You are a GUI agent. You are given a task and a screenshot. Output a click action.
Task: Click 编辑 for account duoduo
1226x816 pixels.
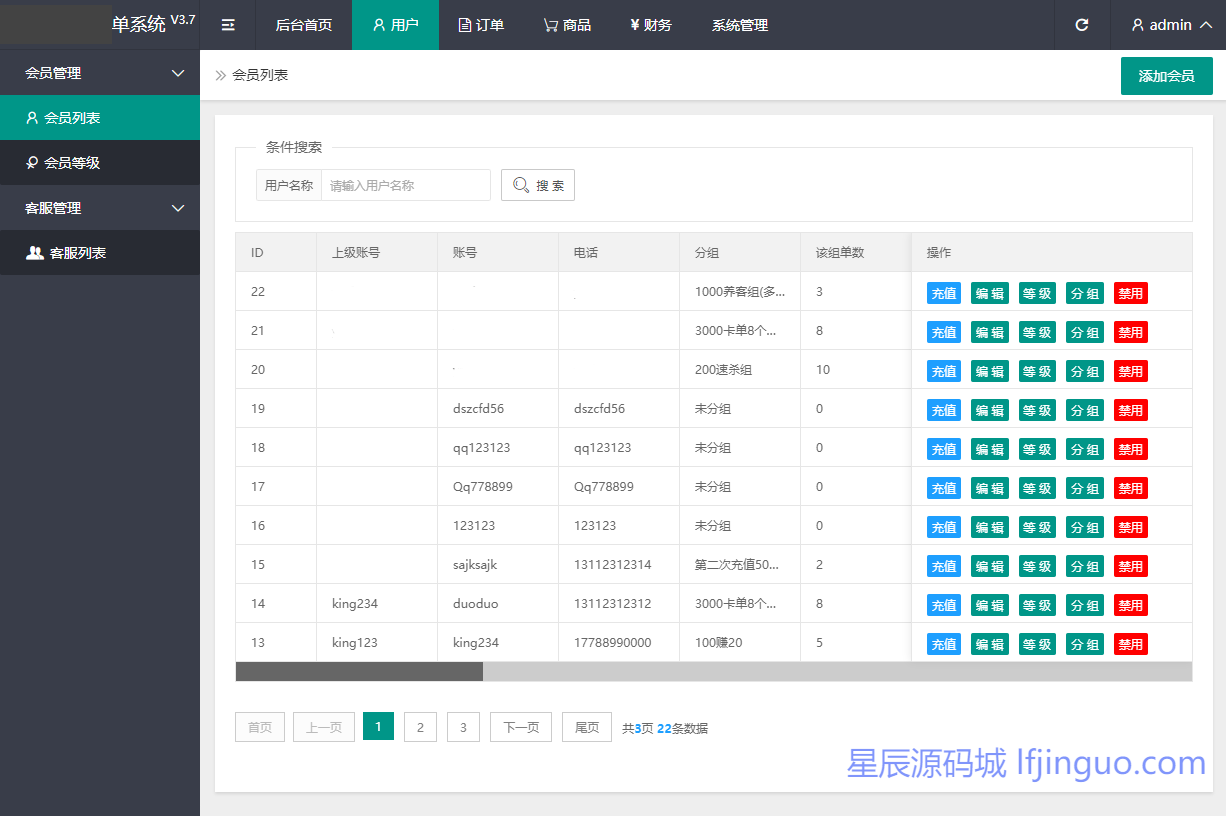point(989,605)
